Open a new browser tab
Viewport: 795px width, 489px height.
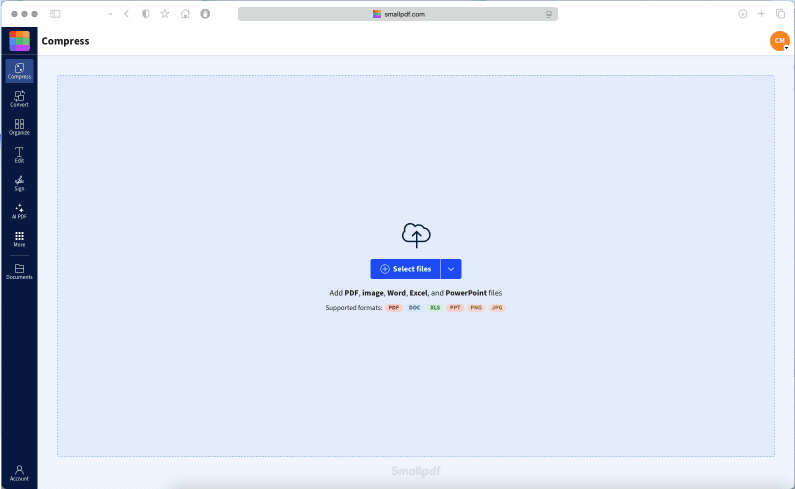(x=761, y=14)
